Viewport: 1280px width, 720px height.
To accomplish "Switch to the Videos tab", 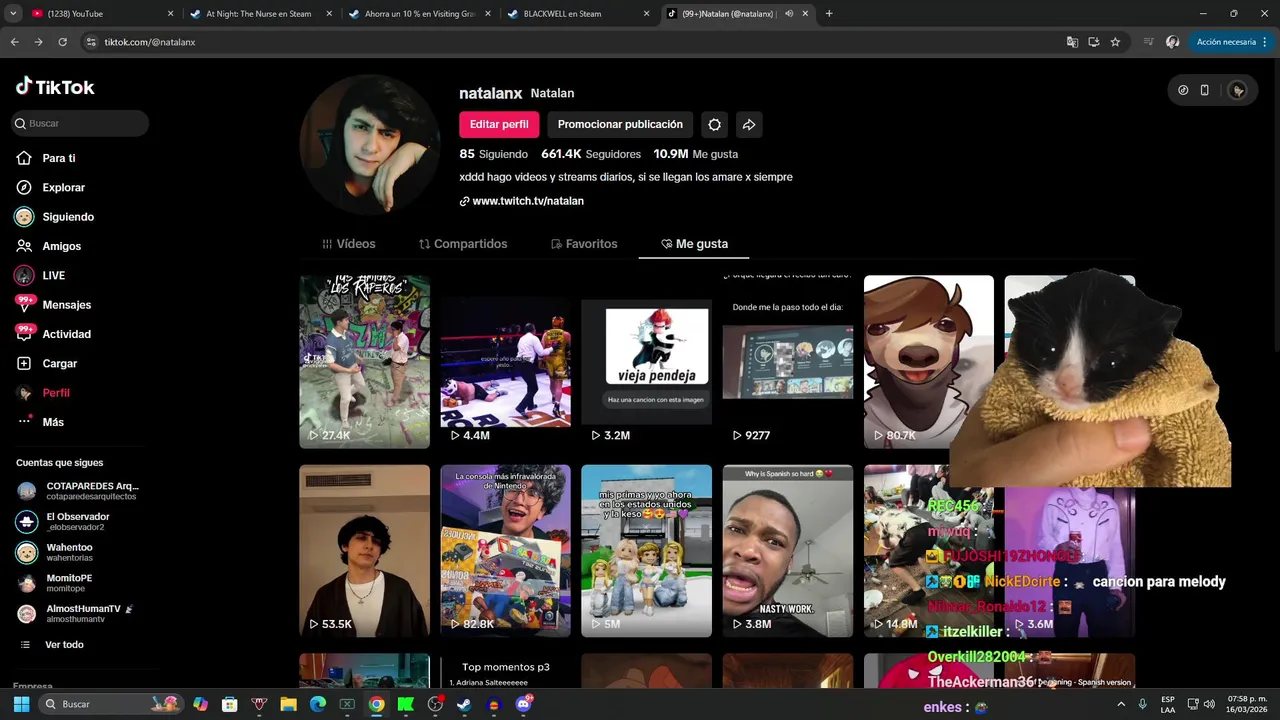I will pyautogui.click(x=349, y=244).
